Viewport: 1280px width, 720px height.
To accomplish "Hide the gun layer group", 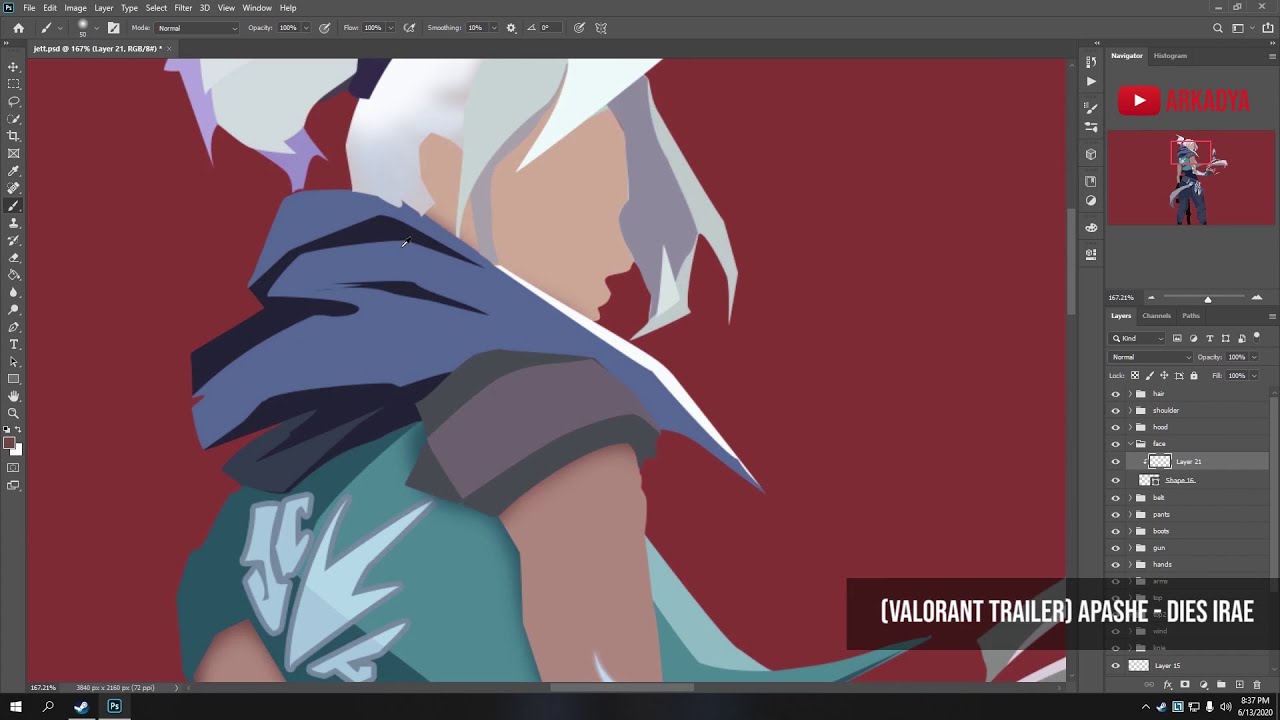I will point(1116,548).
